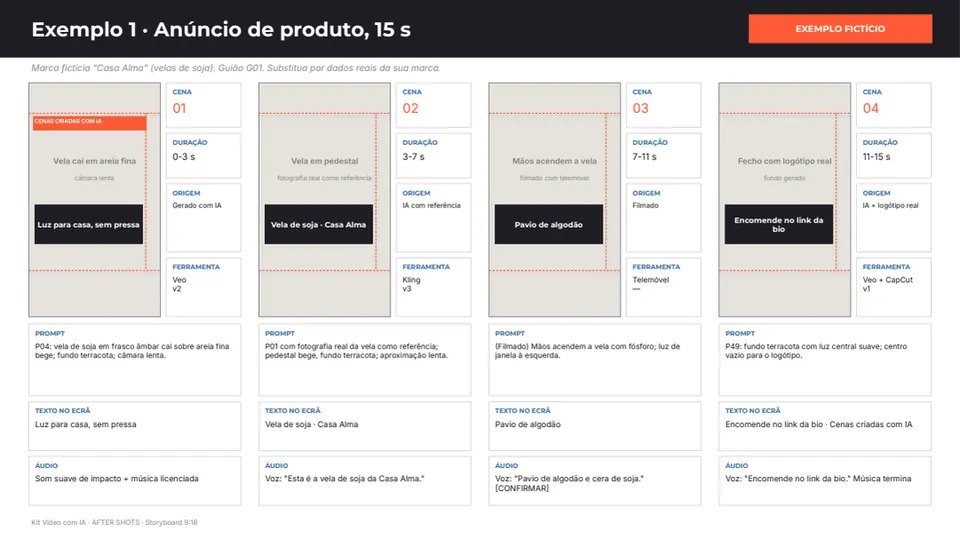This screenshot has width=960, height=540.
Task: Click audio text 'Esta é a vela de soja da Casa Alma'
Action: coord(345,479)
